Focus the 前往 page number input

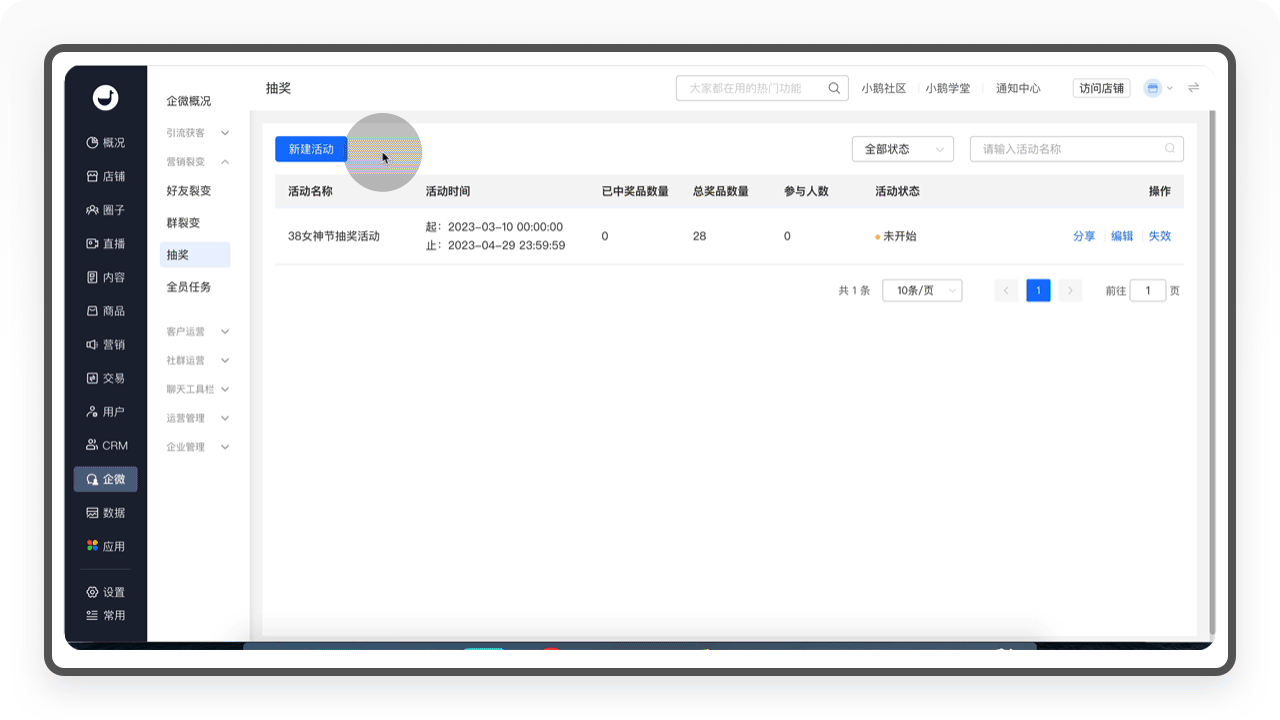[1148, 291]
